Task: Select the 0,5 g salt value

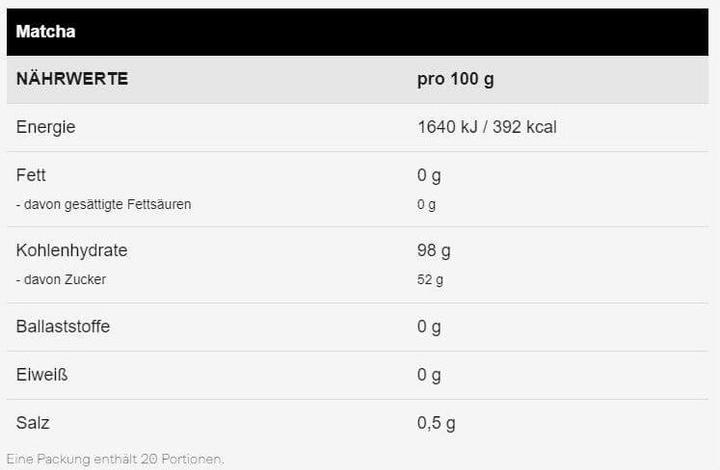Action: point(436,422)
